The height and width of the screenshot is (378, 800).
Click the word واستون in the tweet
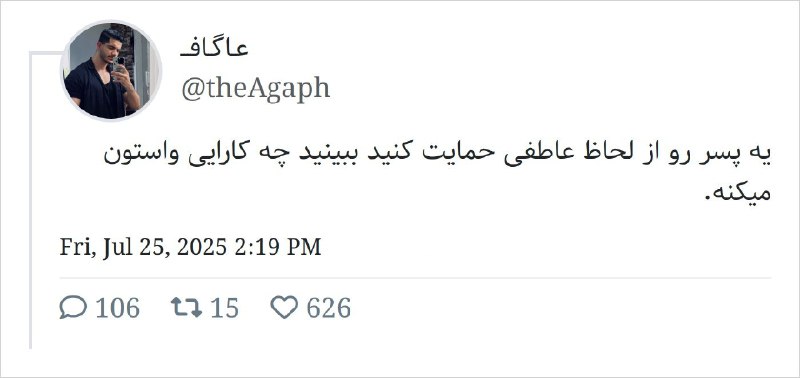(x=141, y=155)
